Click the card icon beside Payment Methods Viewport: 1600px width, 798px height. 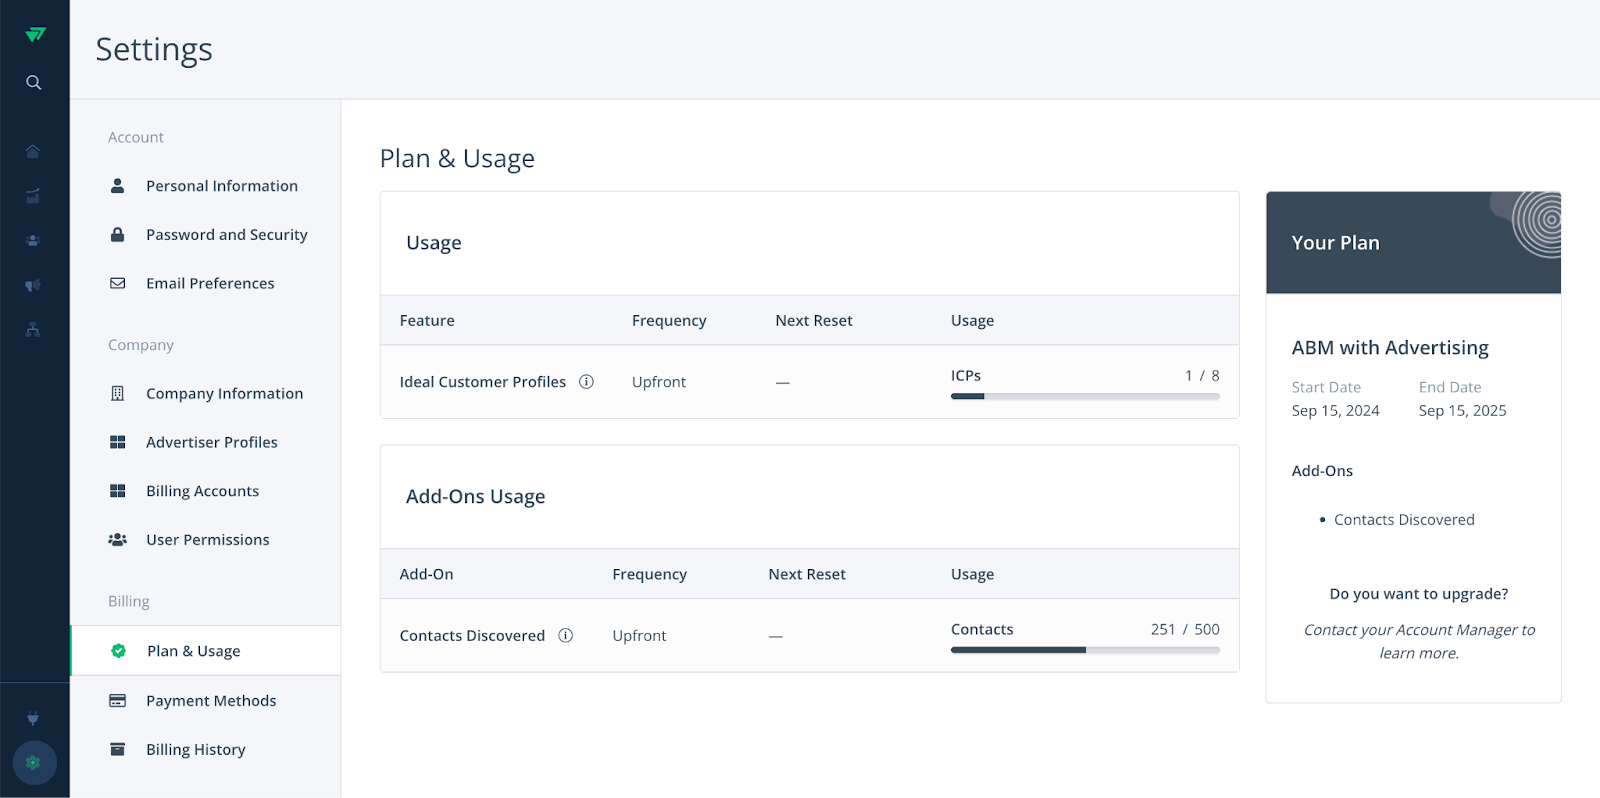click(117, 700)
